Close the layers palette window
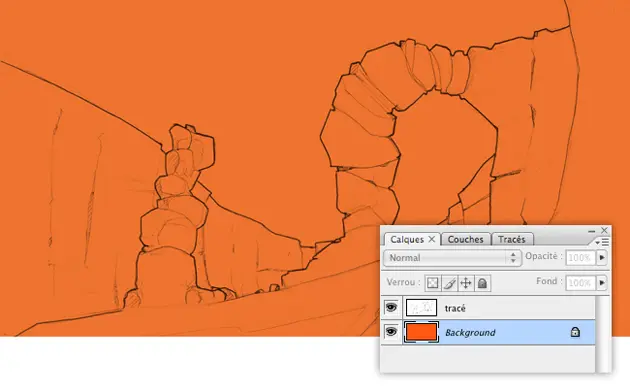Viewport: 630px width, 392px height. [604, 230]
